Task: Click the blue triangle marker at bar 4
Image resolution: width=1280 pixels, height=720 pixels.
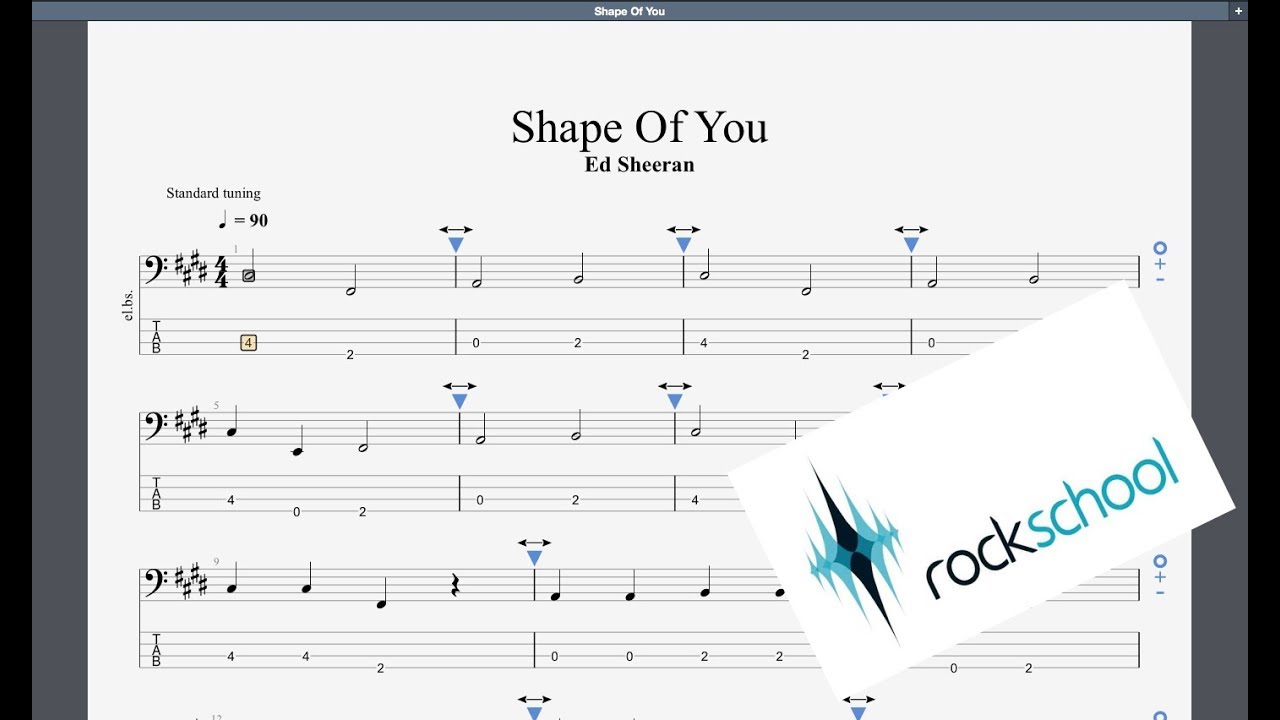Action: tap(911, 245)
